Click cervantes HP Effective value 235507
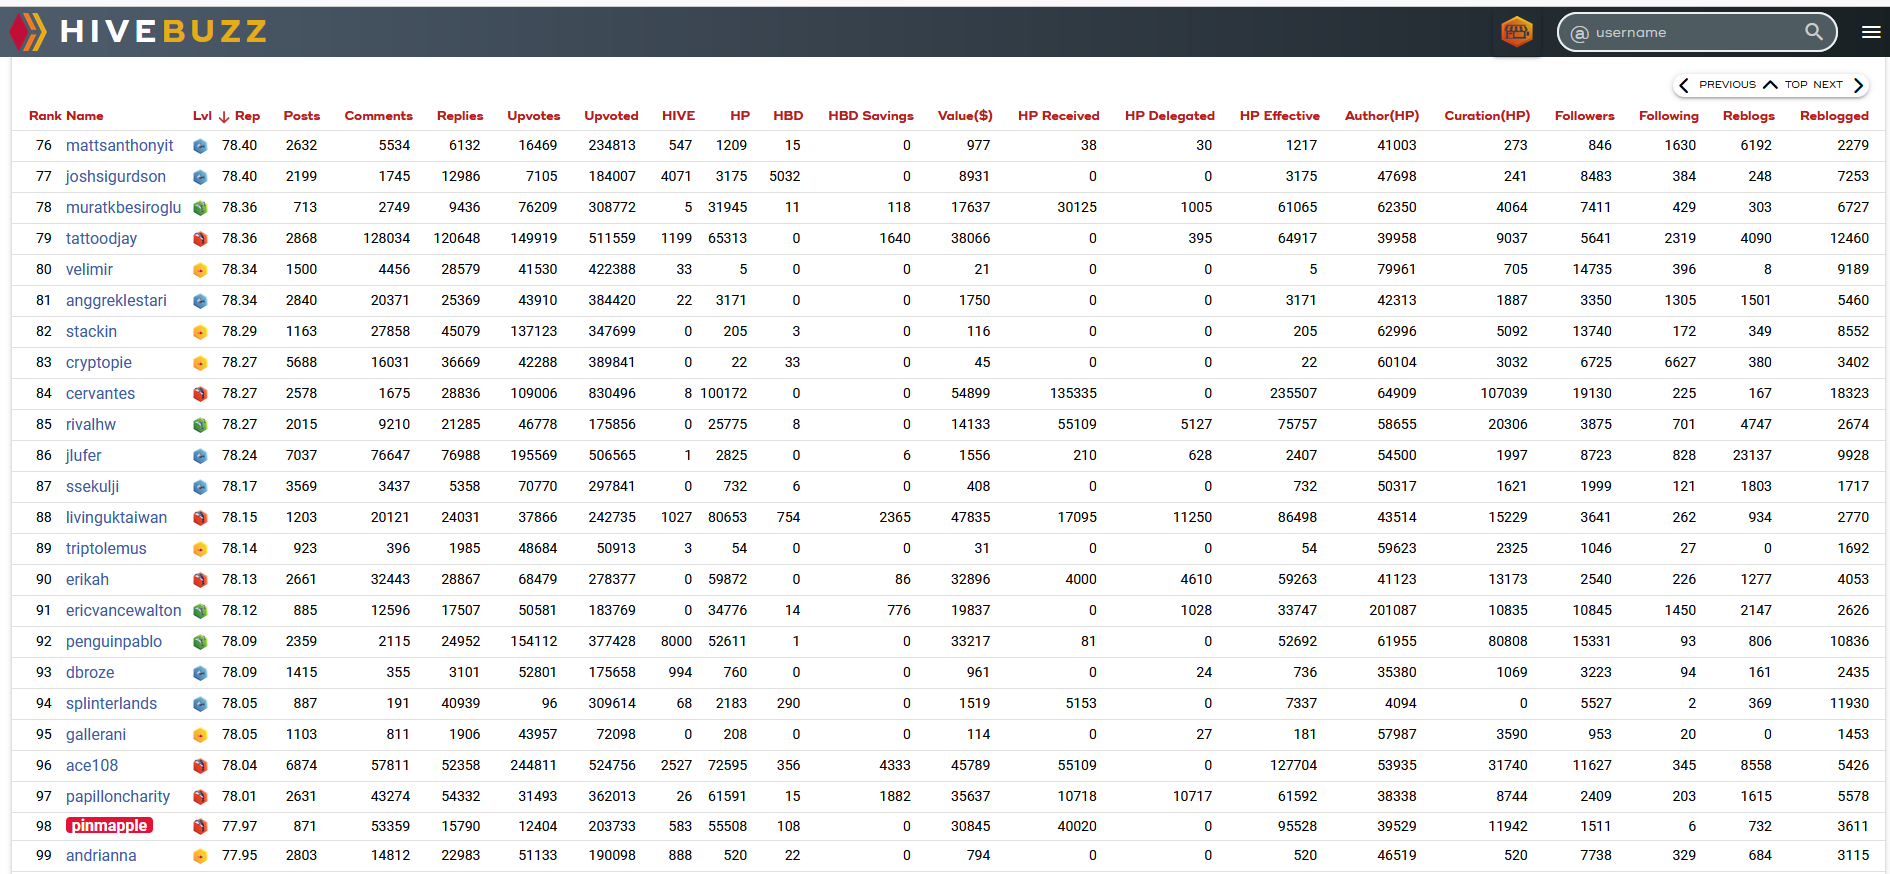1890x874 pixels. pyautogui.click(x=1293, y=394)
